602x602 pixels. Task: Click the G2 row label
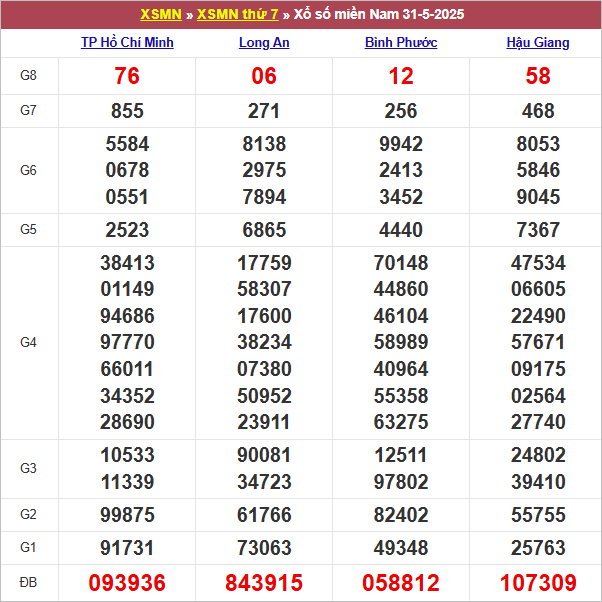28,514
